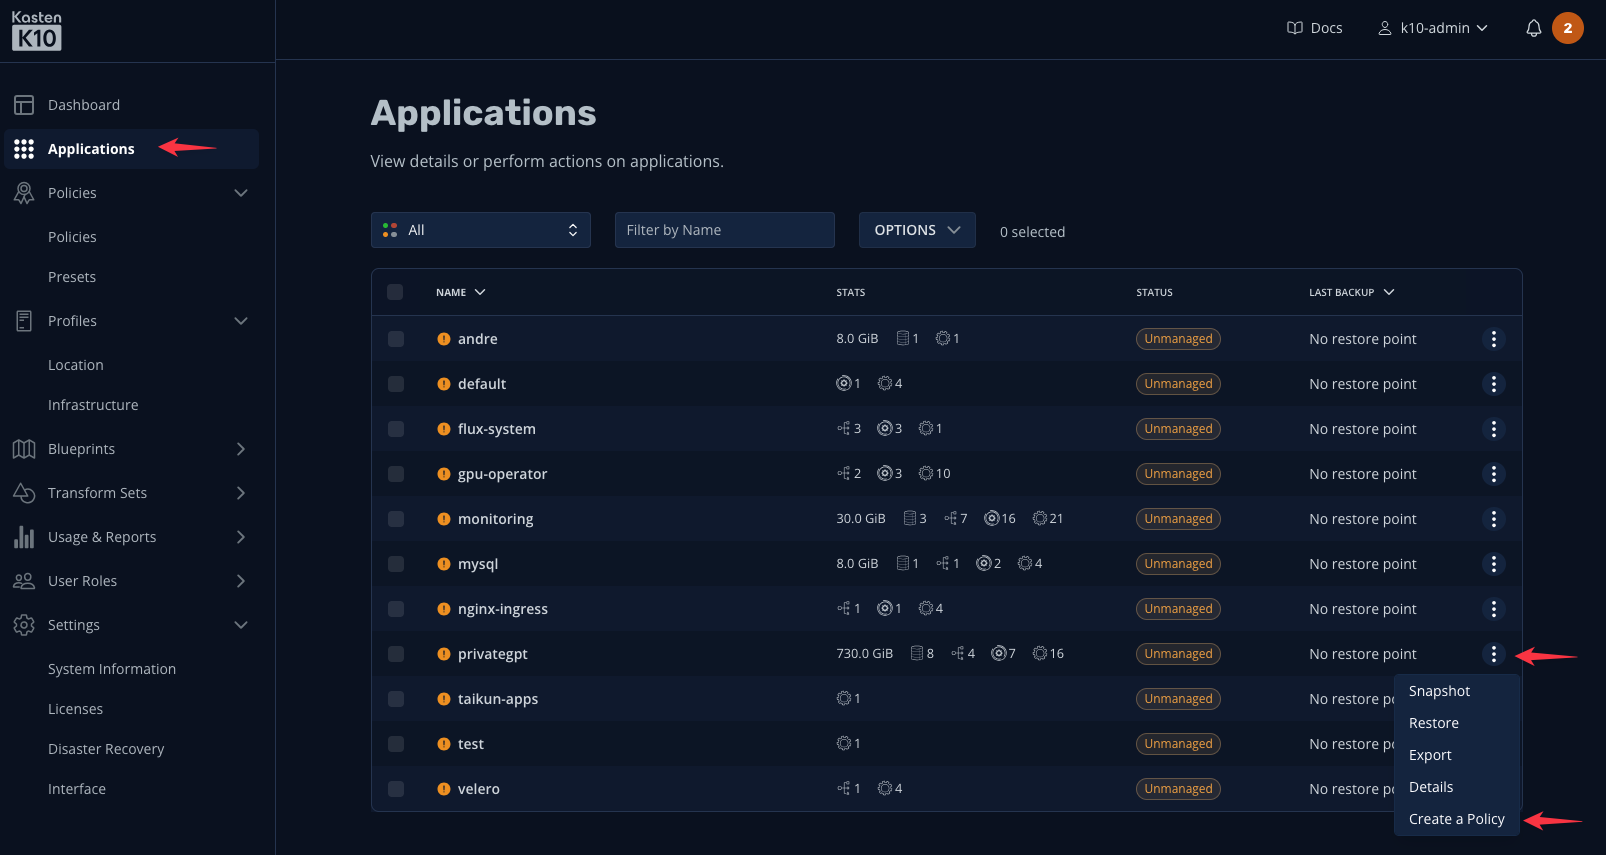1606x855 pixels.
Task: Sort by the NAME column header
Action: [x=460, y=292]
